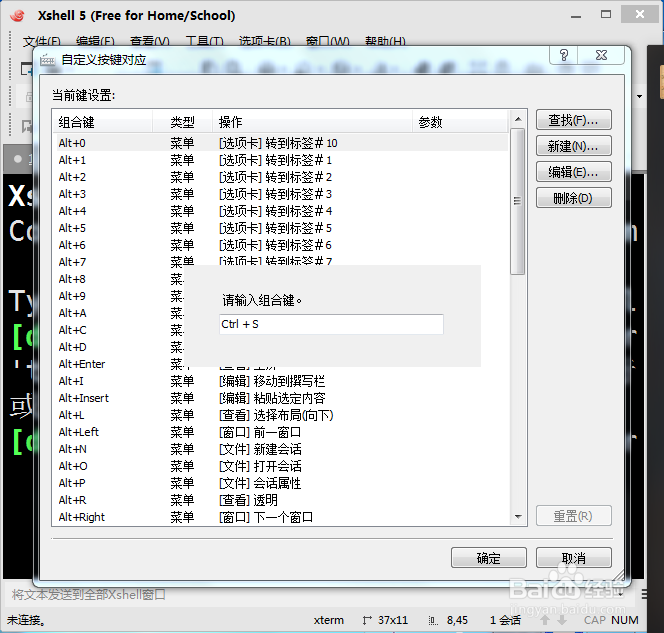The image size is (664, 633).
Task: Select the Alt+Insert 粘贴选定内容 row
Action: [281, 398]
